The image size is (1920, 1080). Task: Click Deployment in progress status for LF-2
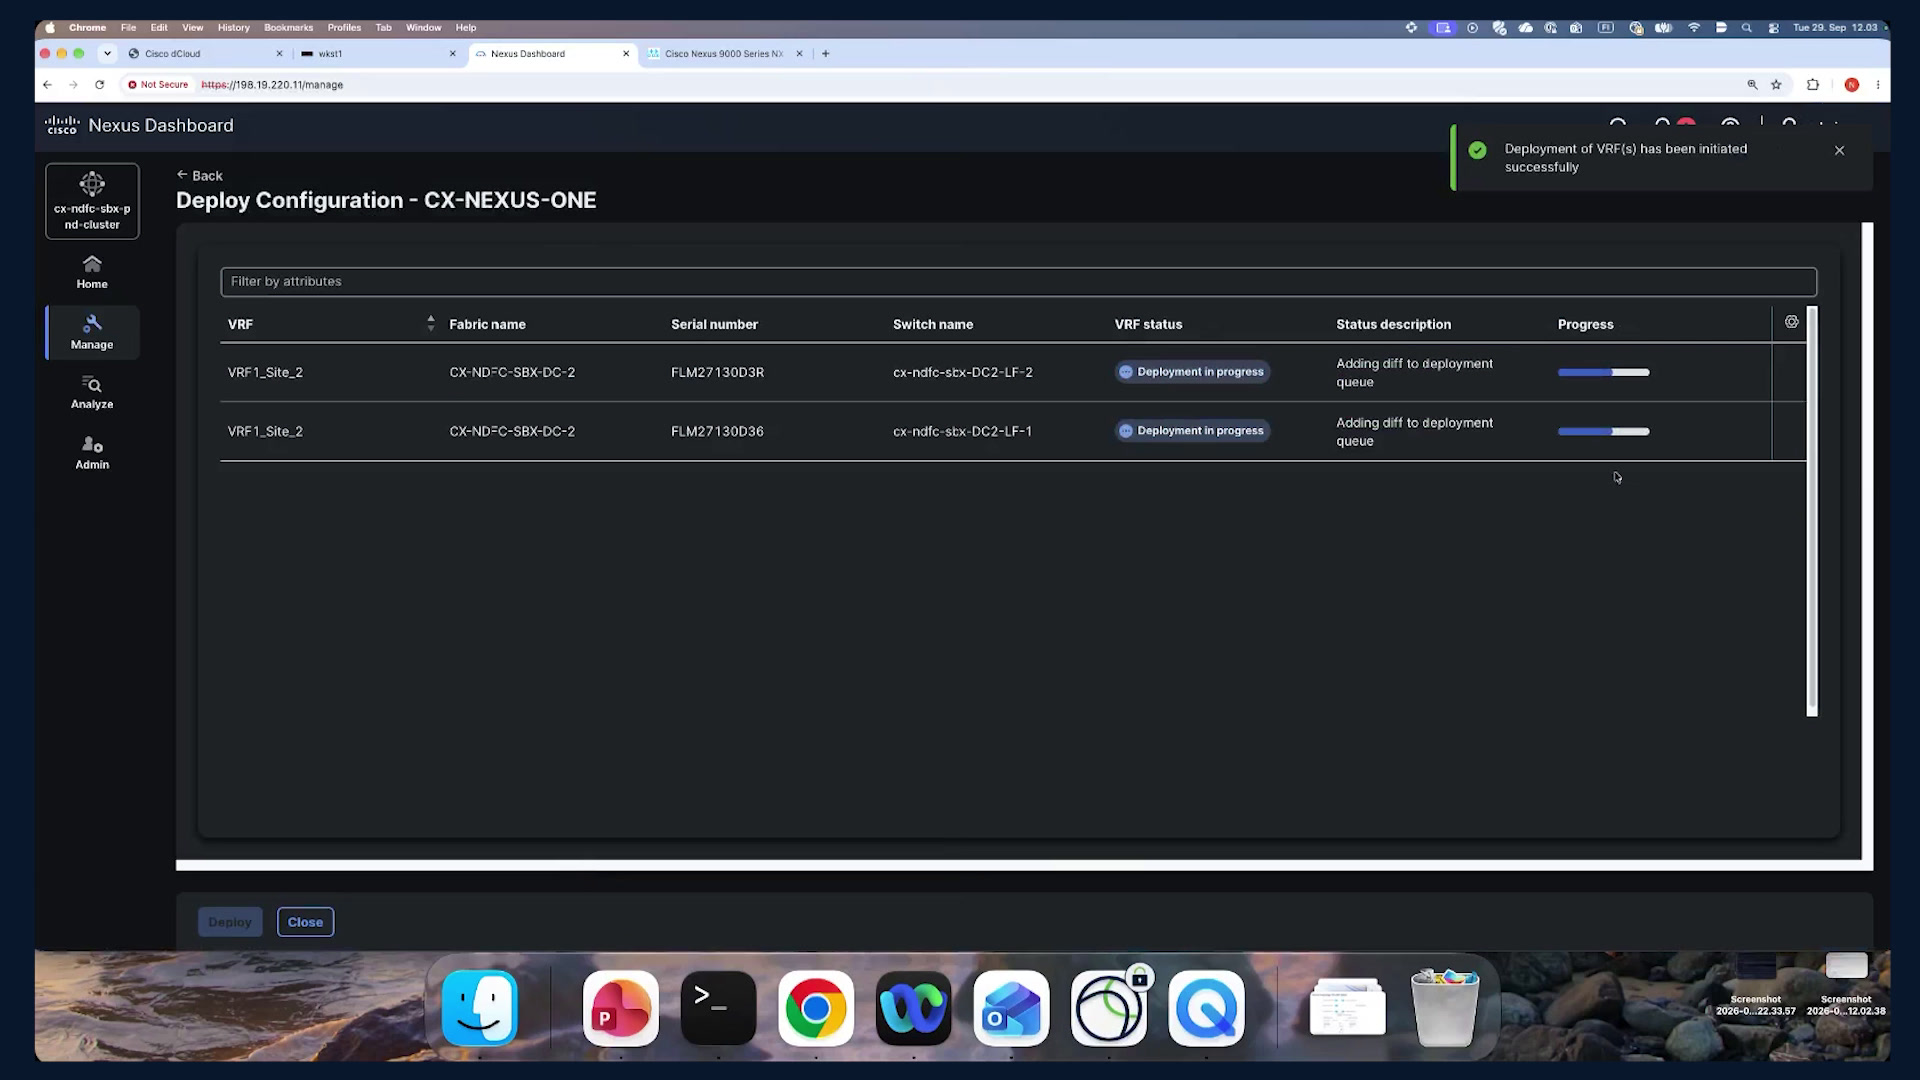pyautogui.click(x=1192, y=372)
